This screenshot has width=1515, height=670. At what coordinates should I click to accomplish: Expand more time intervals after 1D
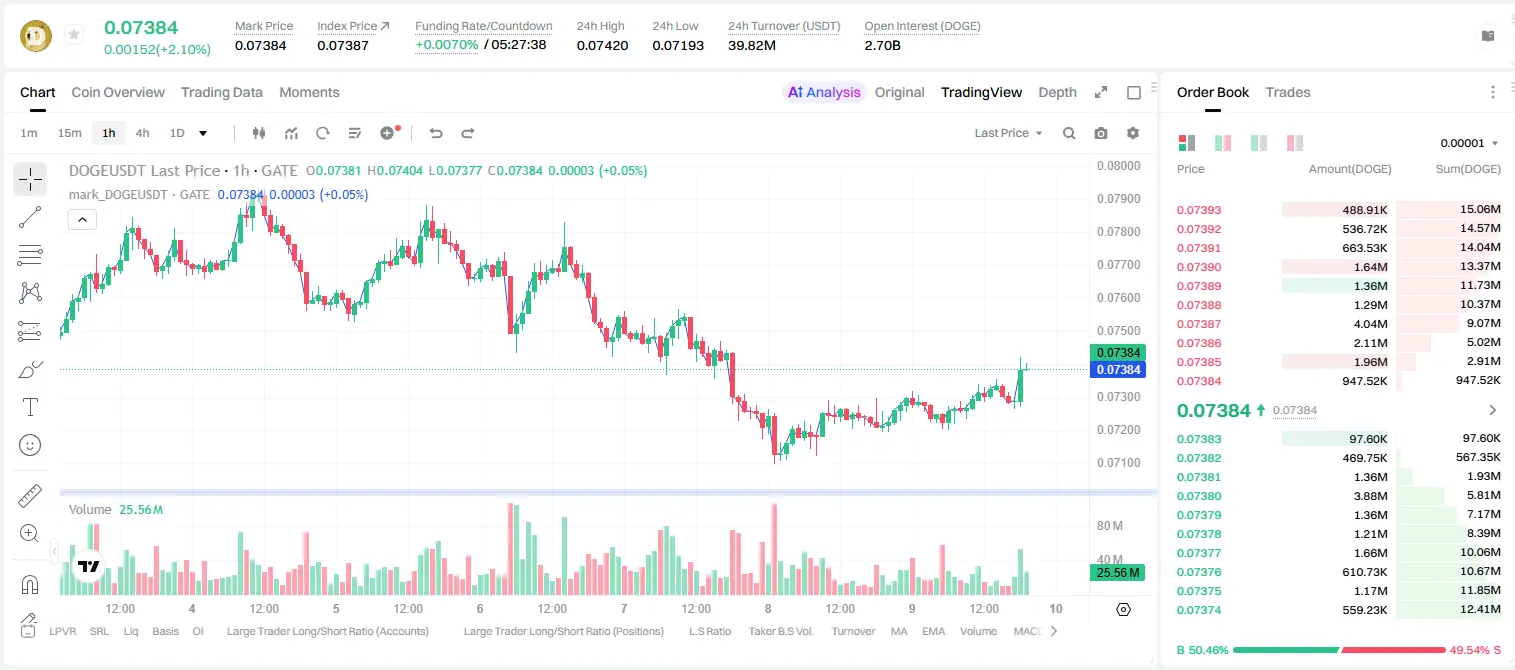203,133
